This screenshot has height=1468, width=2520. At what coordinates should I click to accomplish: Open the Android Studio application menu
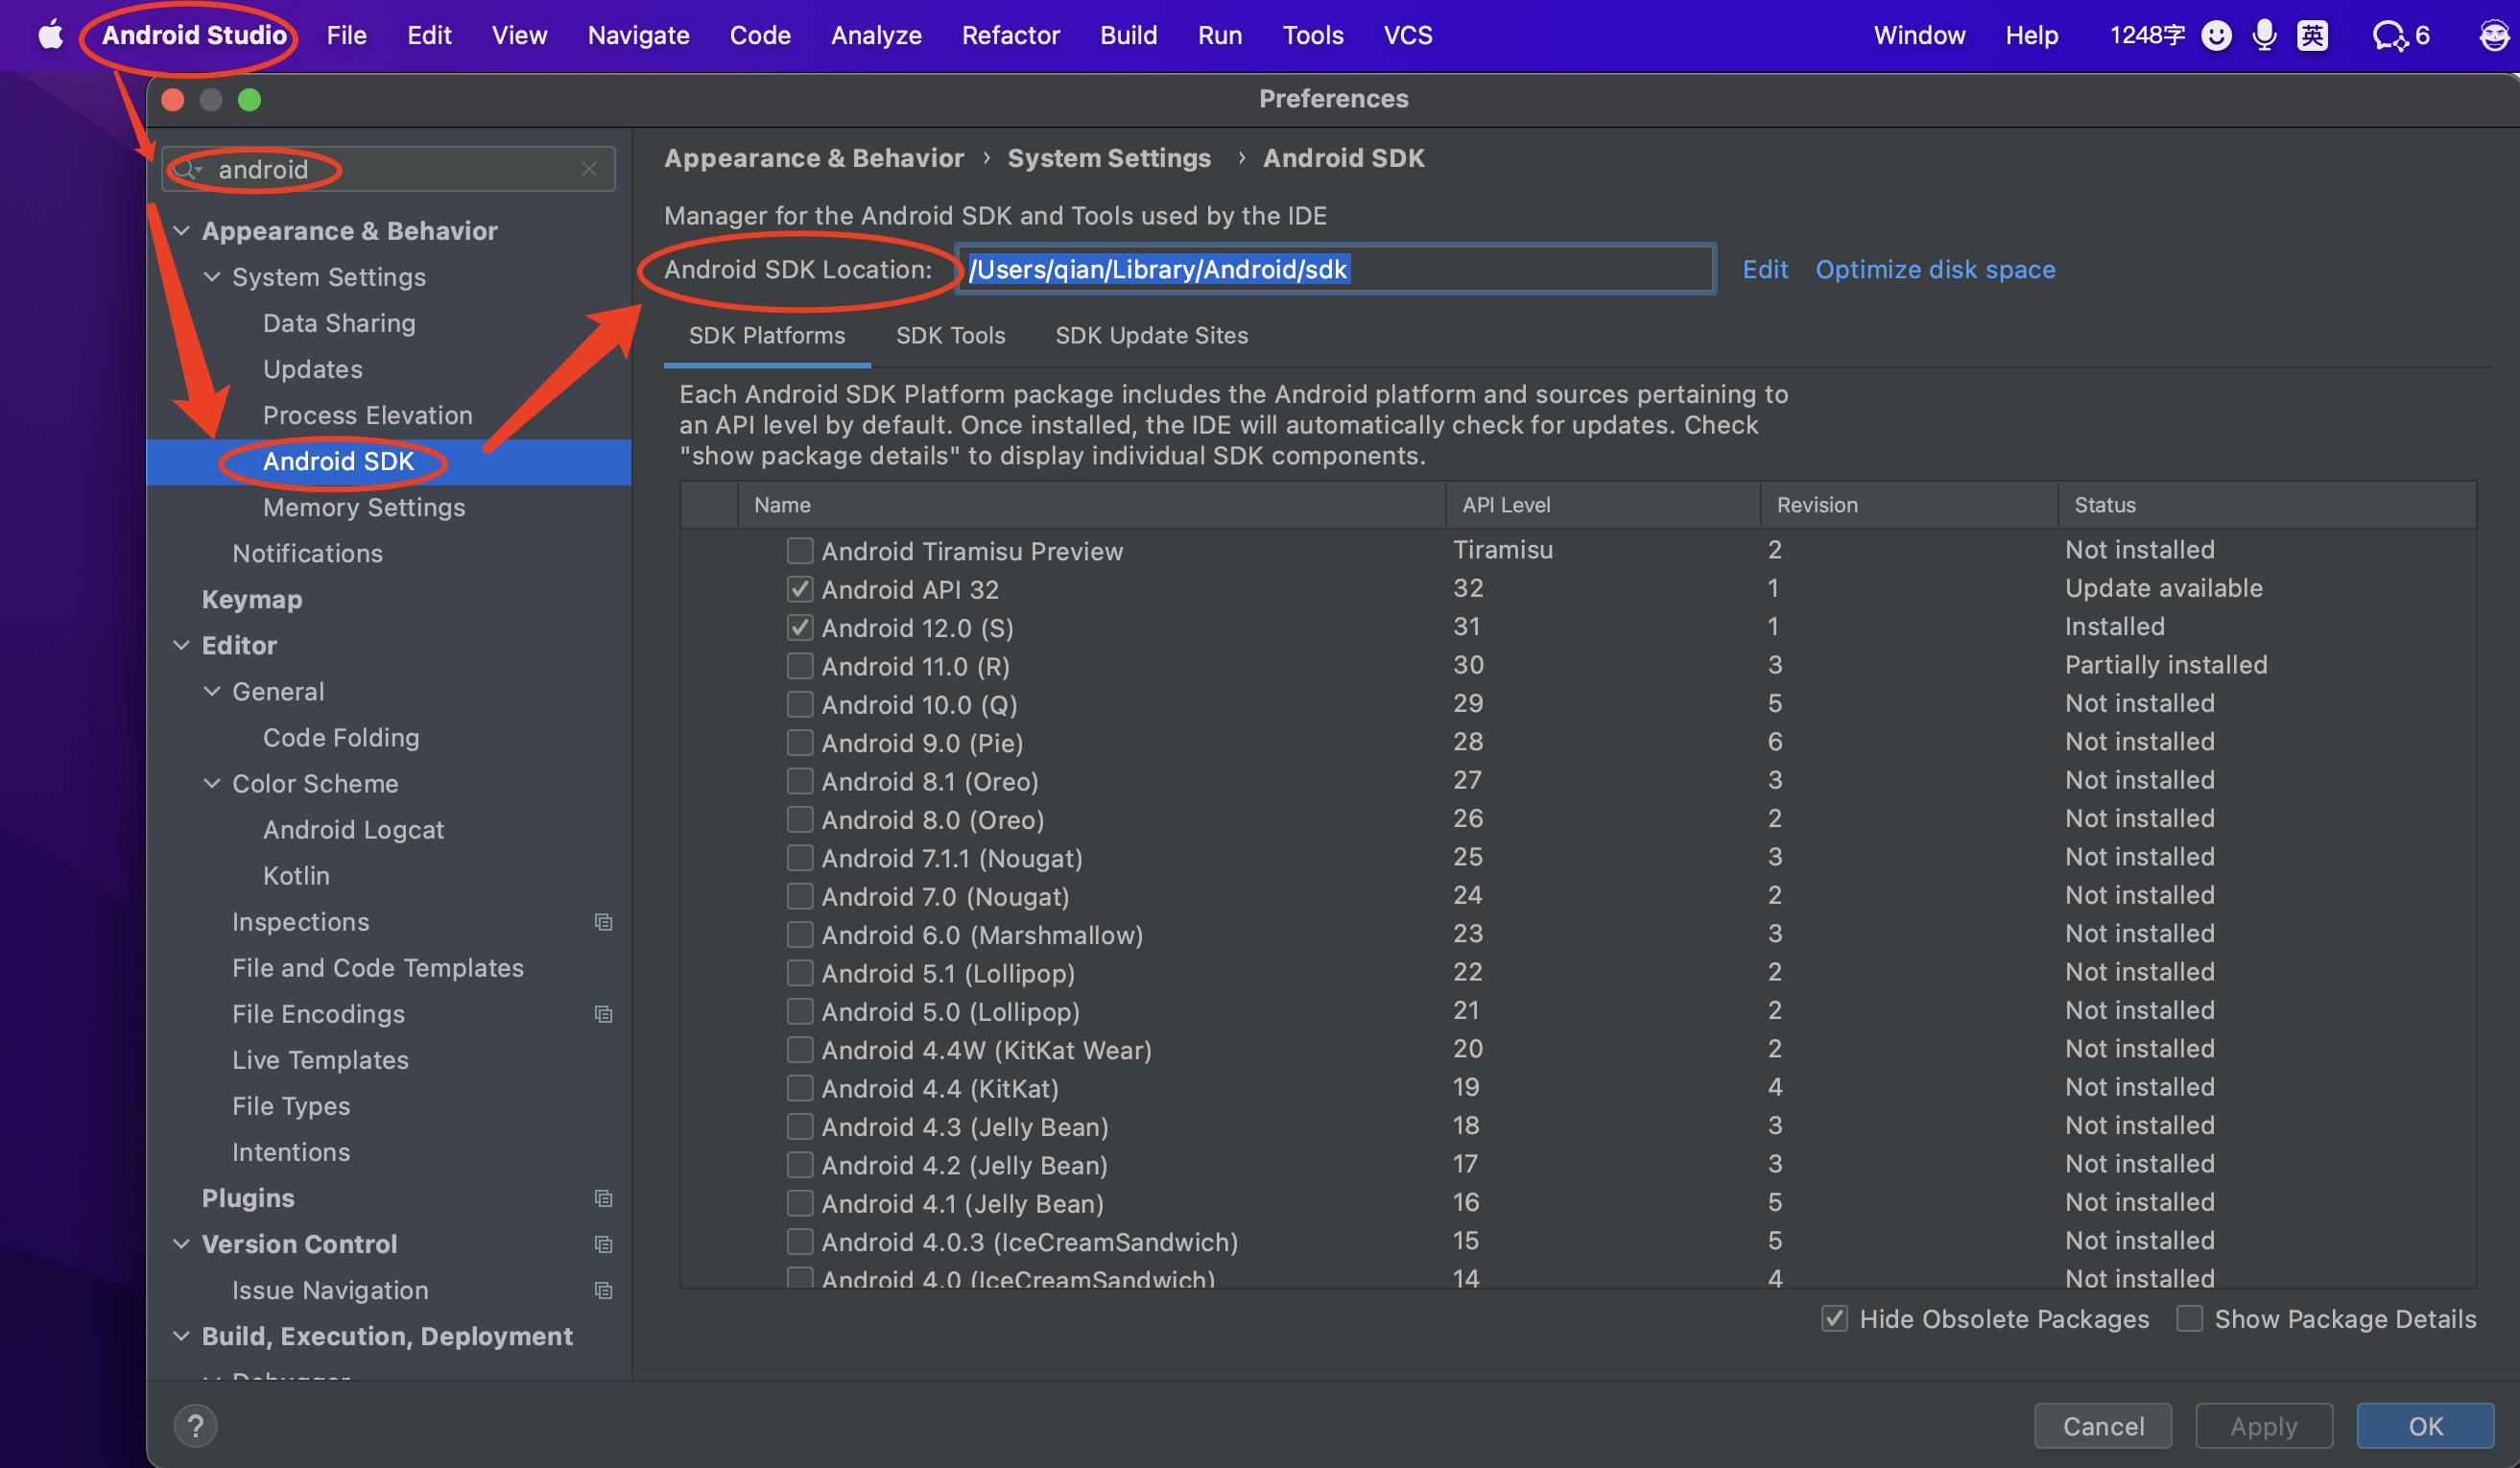click(x=194, y=35)
